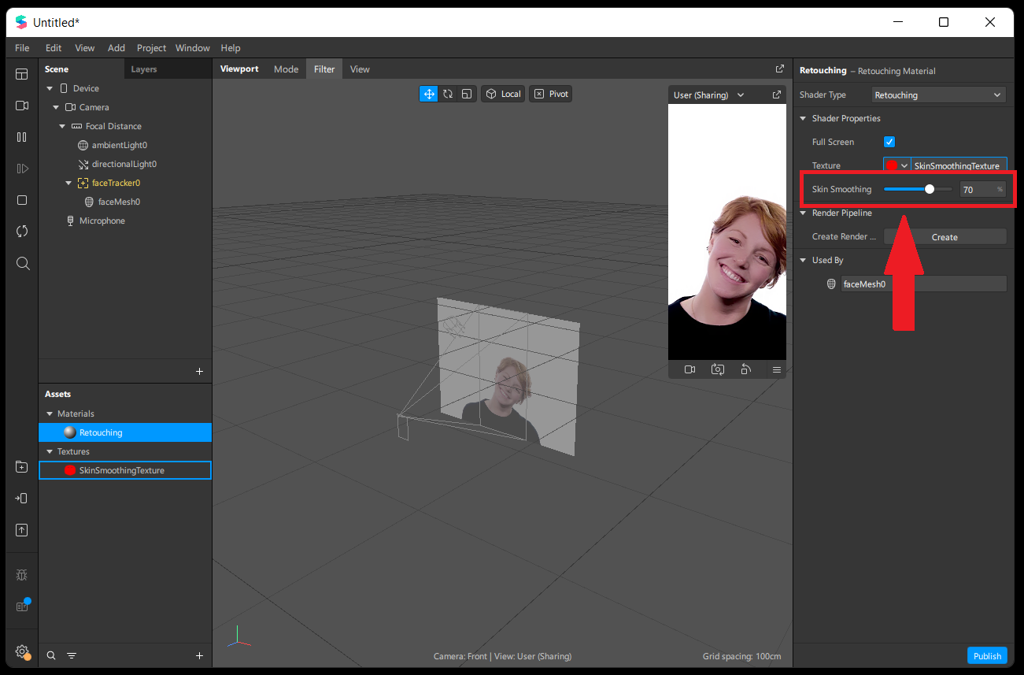Select the SkinSmoothingTexture asset
The width and height of the screenshot is (1024, 675).
tap(125, 470)
